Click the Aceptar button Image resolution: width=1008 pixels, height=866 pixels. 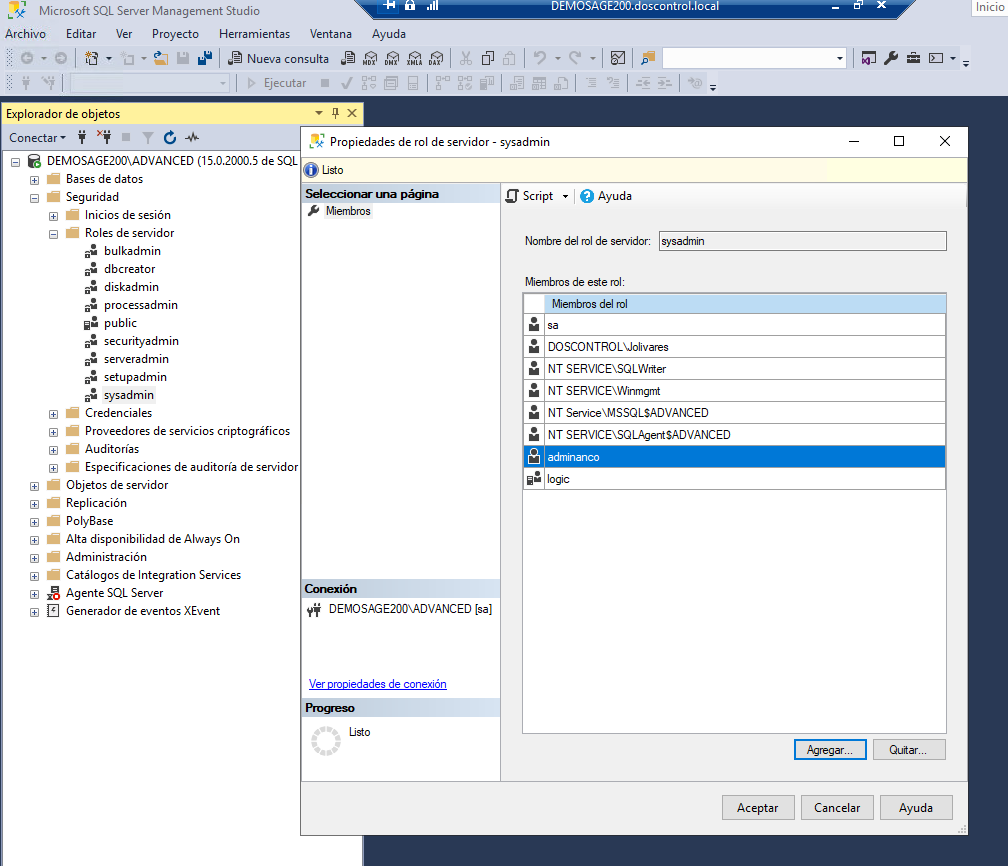point(758,807)
